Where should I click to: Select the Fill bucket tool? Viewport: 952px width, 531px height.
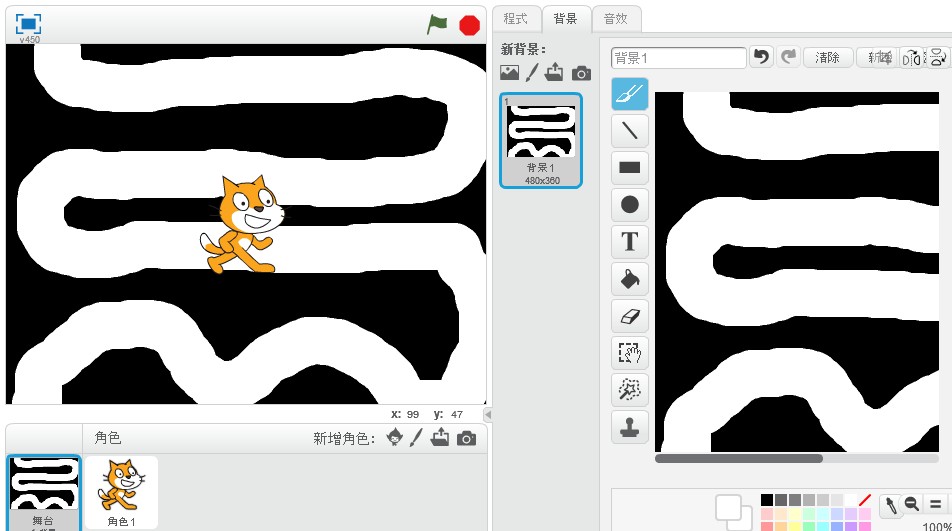(x=630, y=279)
